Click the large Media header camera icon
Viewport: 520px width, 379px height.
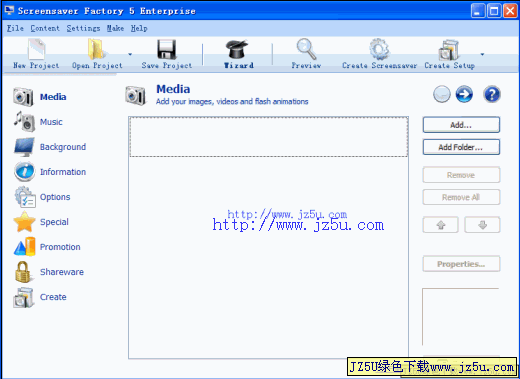tap(136, 96)
